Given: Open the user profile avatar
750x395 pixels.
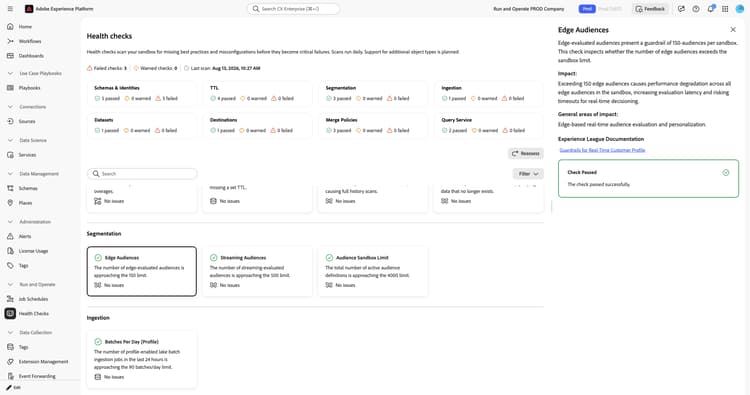Looking at the screenshot, I should click(740, 9).
